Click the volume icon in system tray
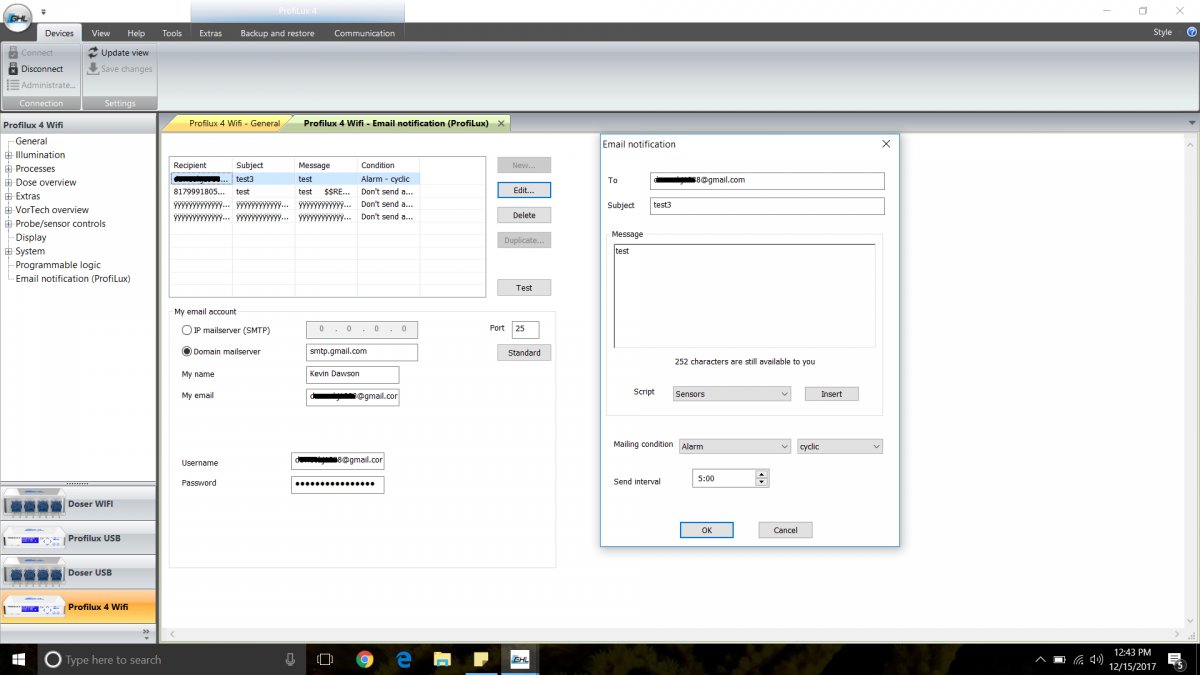The height and width of the screenshot is (675, 1200). click(x=1095, y=660)
